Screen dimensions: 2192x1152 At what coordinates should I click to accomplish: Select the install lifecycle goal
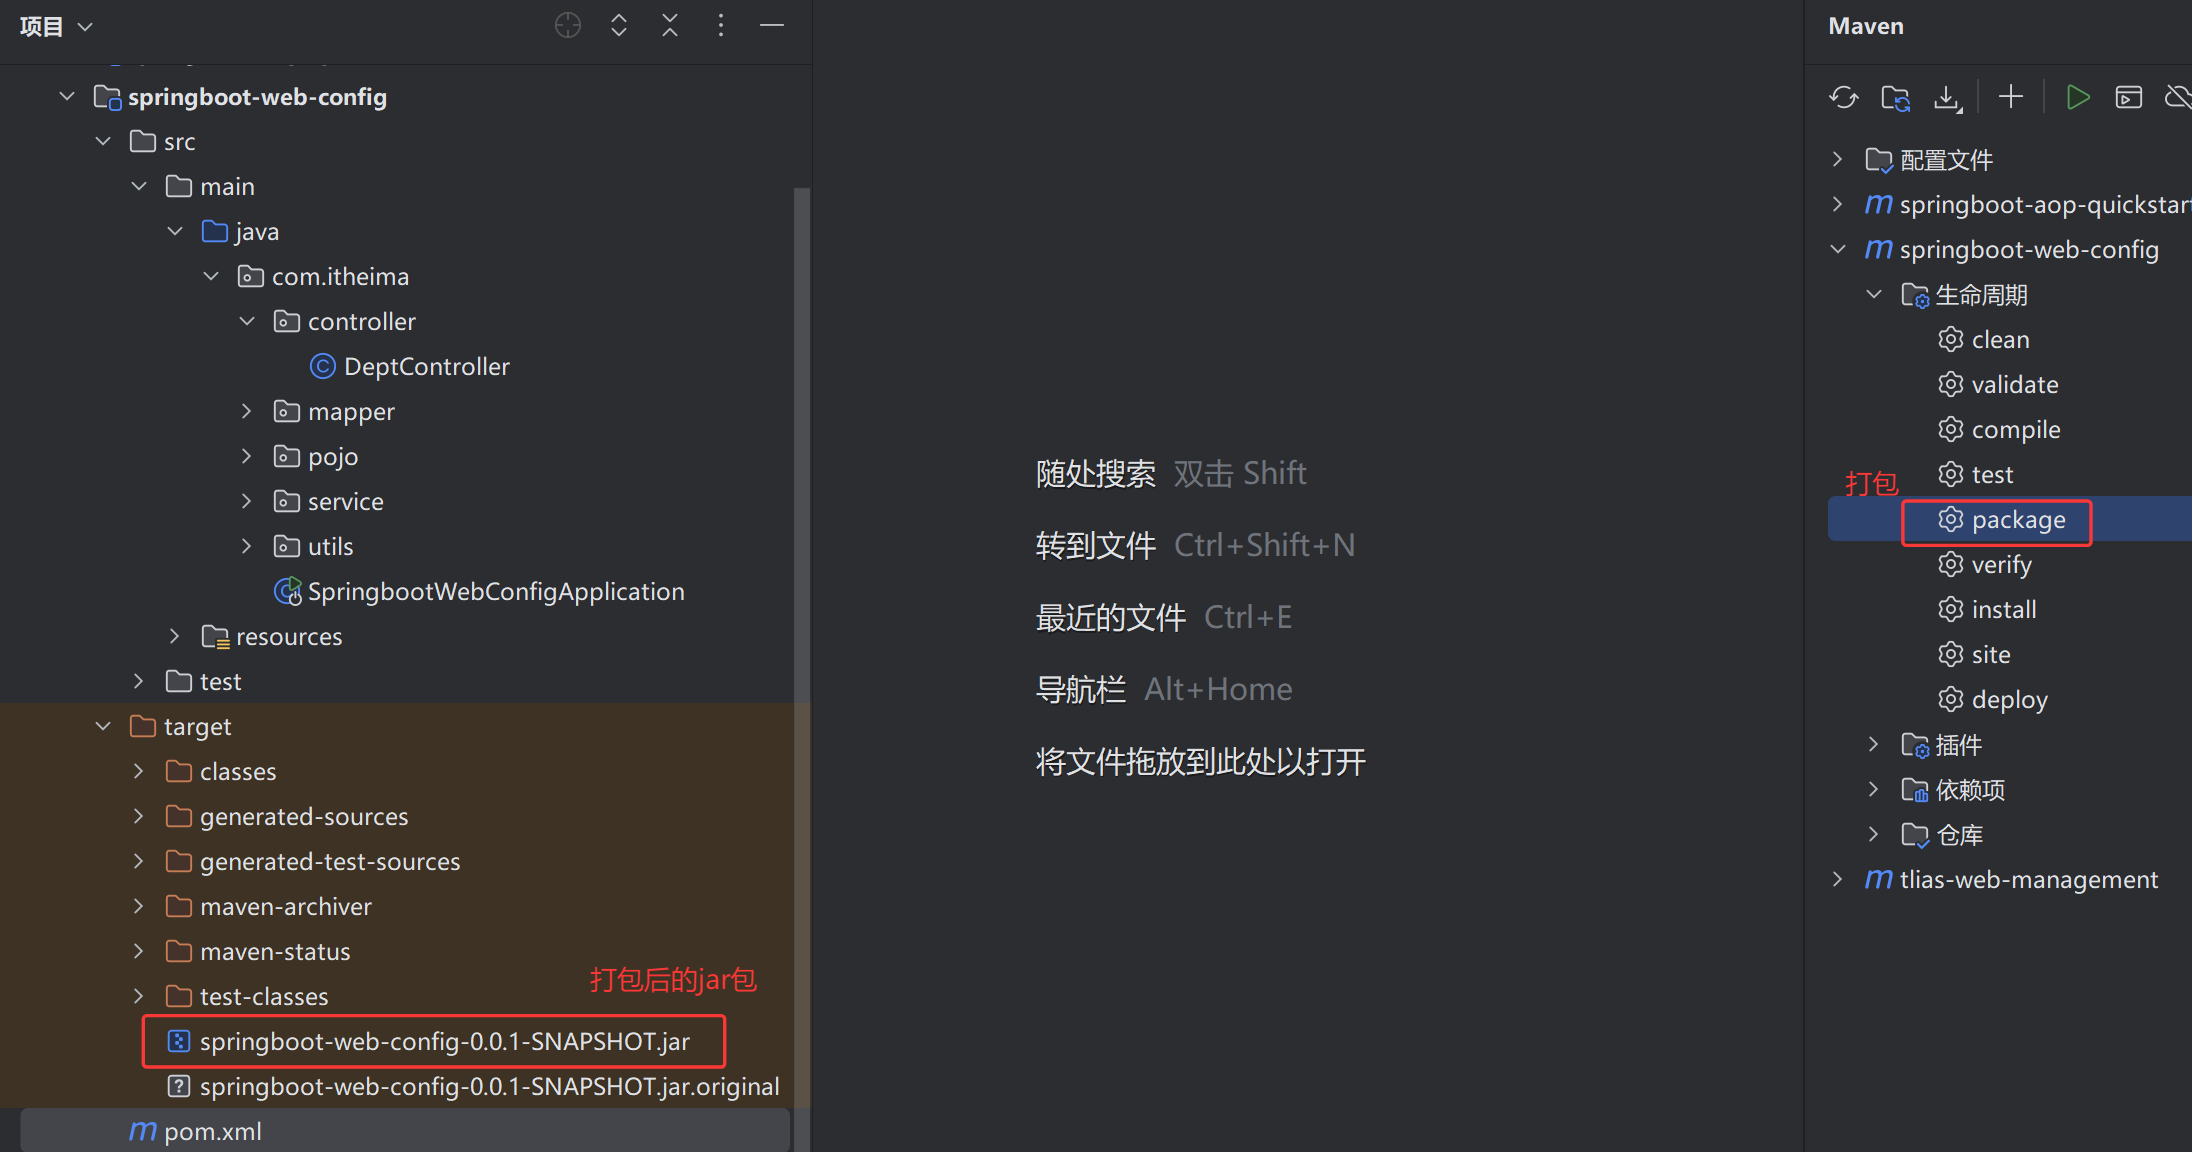2003,610
